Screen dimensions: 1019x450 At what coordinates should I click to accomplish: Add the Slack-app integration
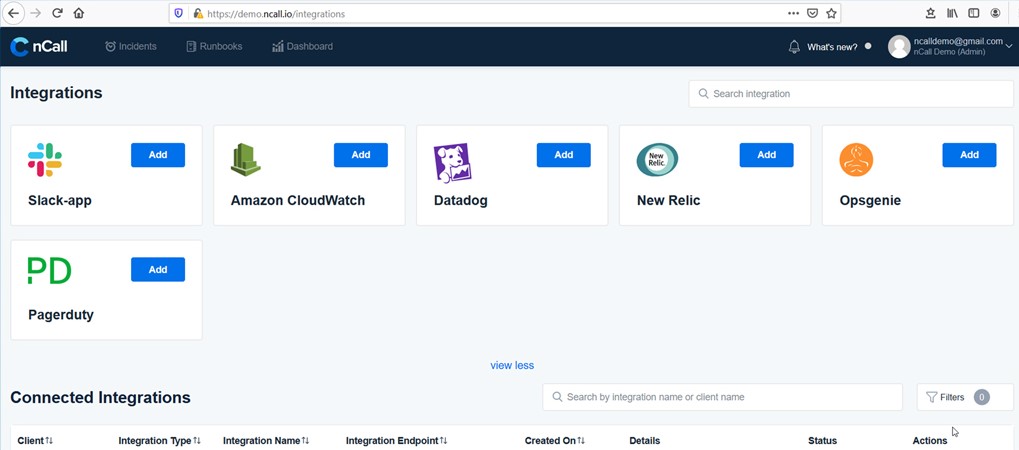coord(158,155)
